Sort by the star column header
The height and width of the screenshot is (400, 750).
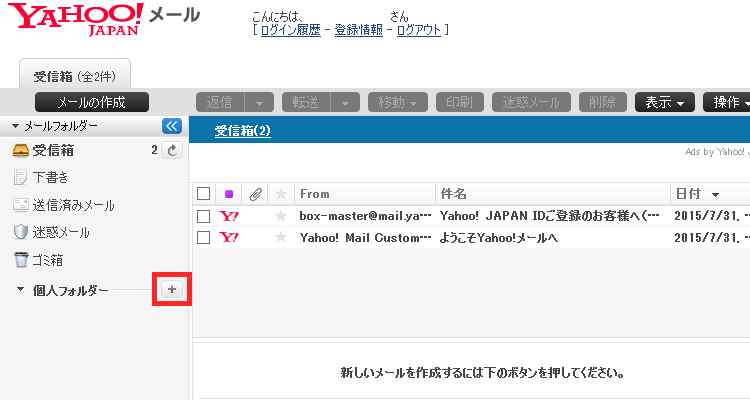coord(281,194)
